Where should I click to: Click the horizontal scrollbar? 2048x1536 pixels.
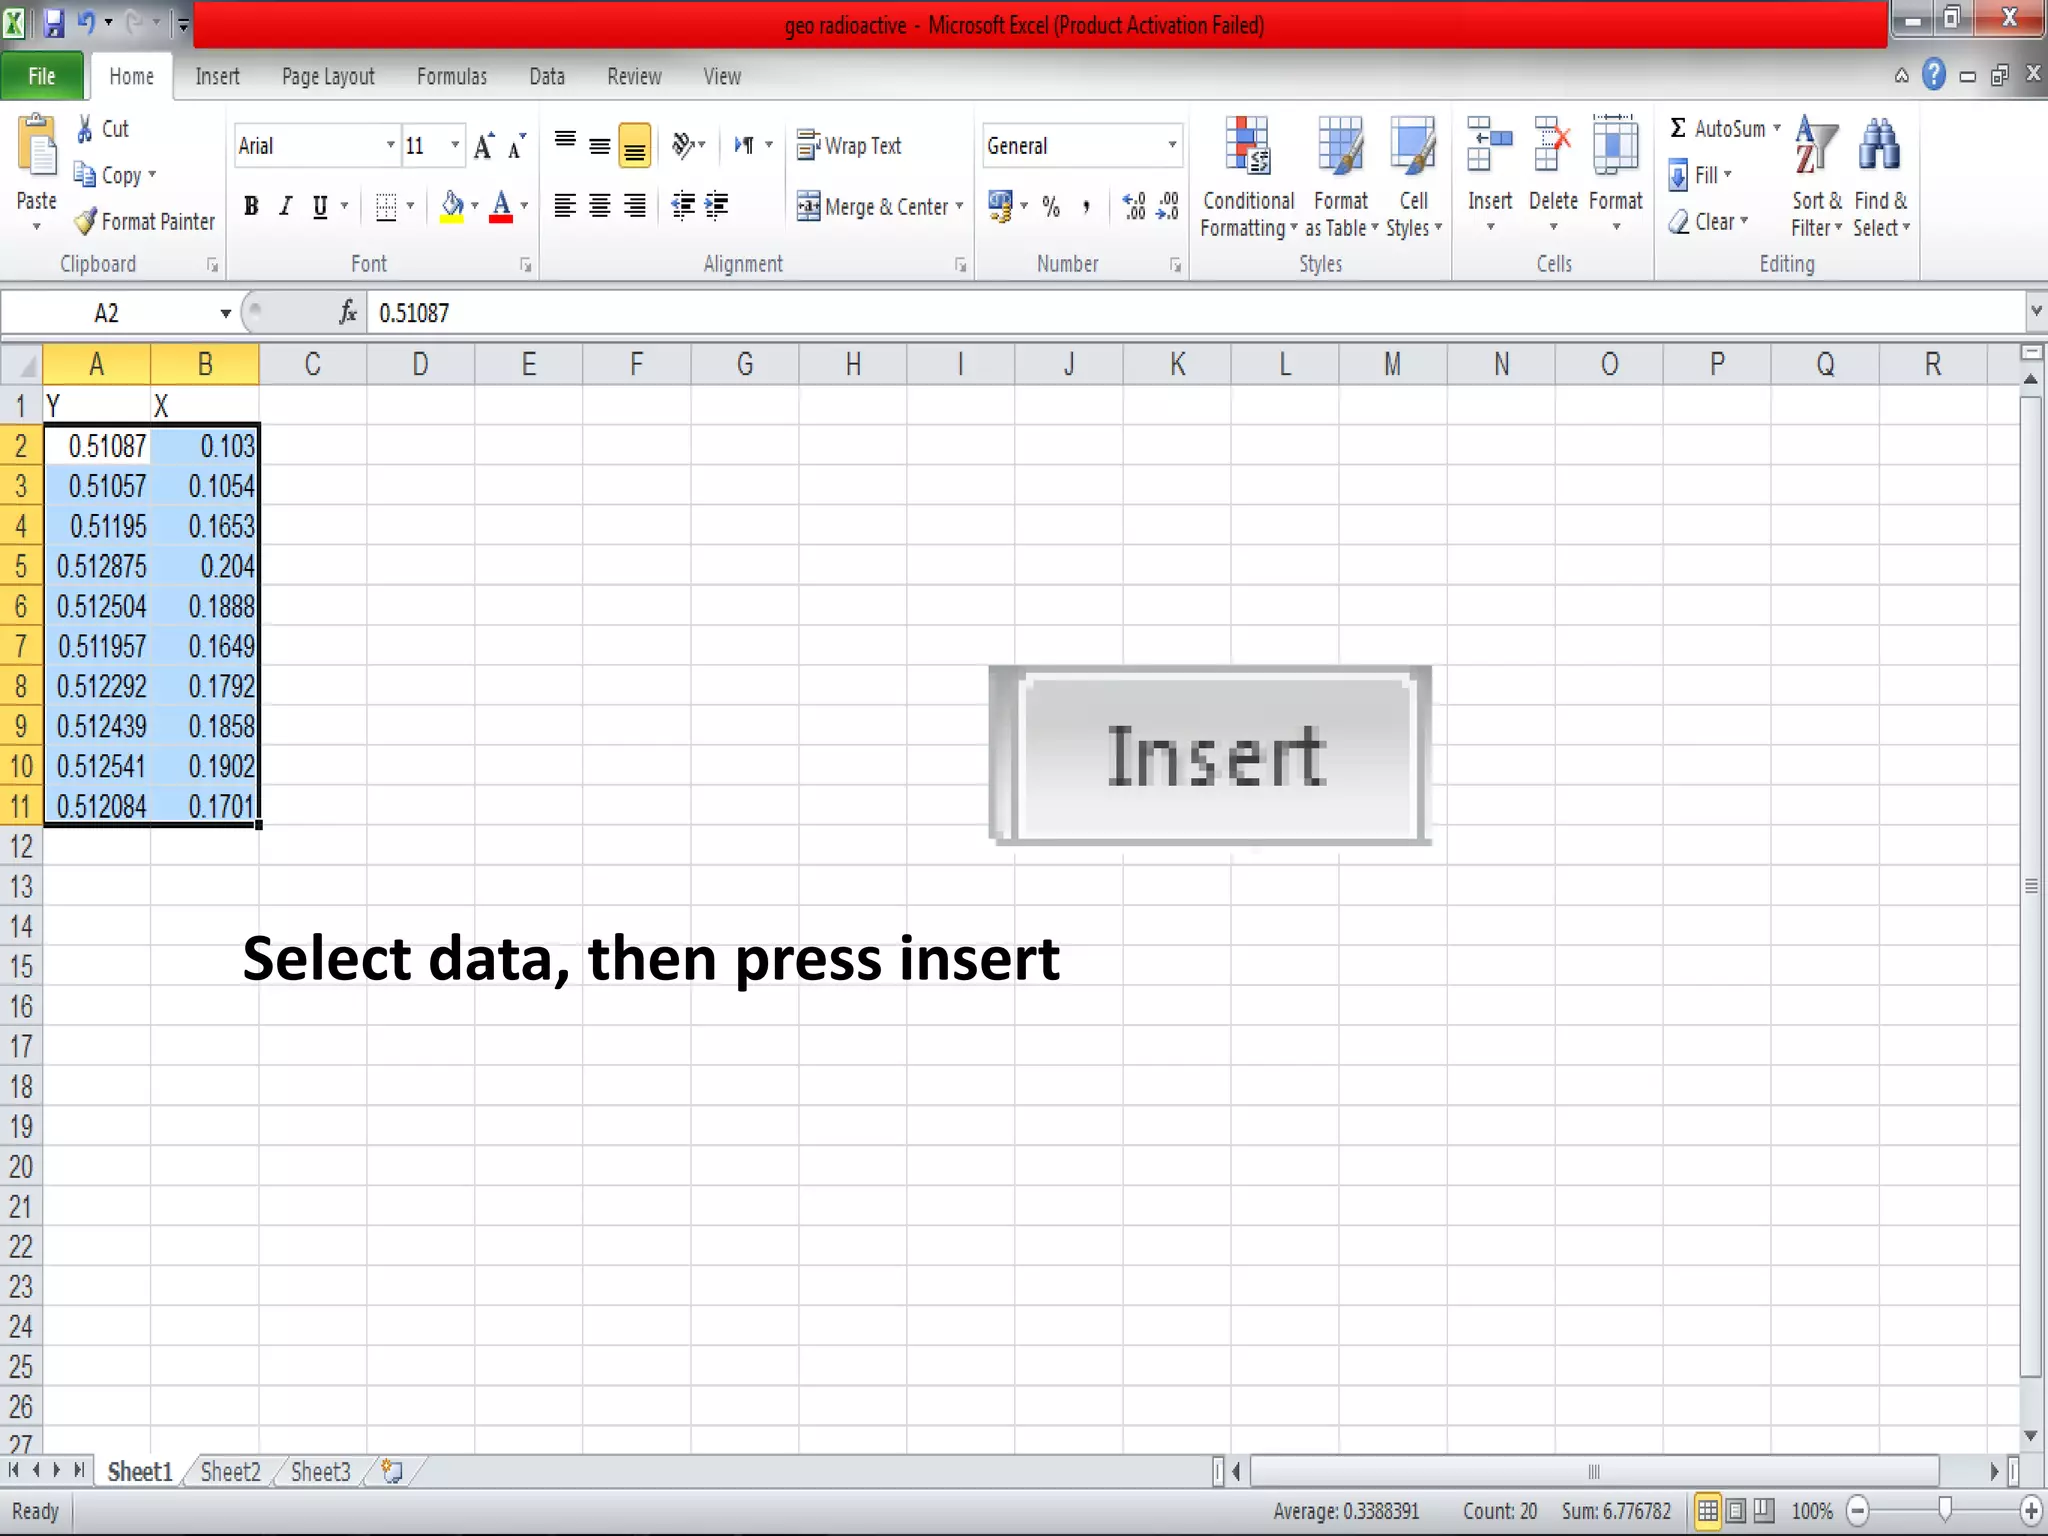[1594, 1471]
